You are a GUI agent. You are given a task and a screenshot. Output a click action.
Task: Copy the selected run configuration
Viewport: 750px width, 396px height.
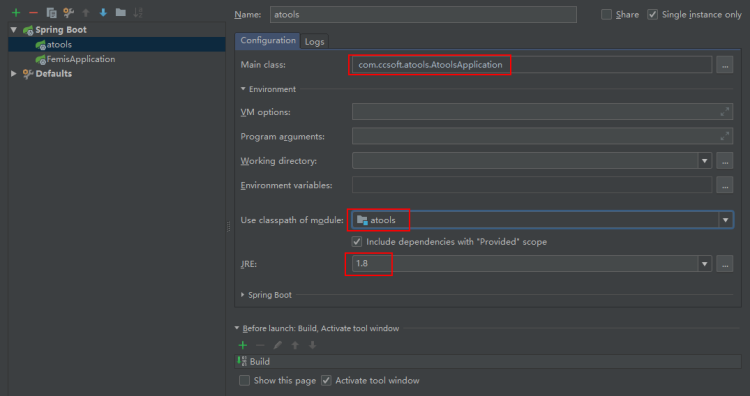pos(51,13)
